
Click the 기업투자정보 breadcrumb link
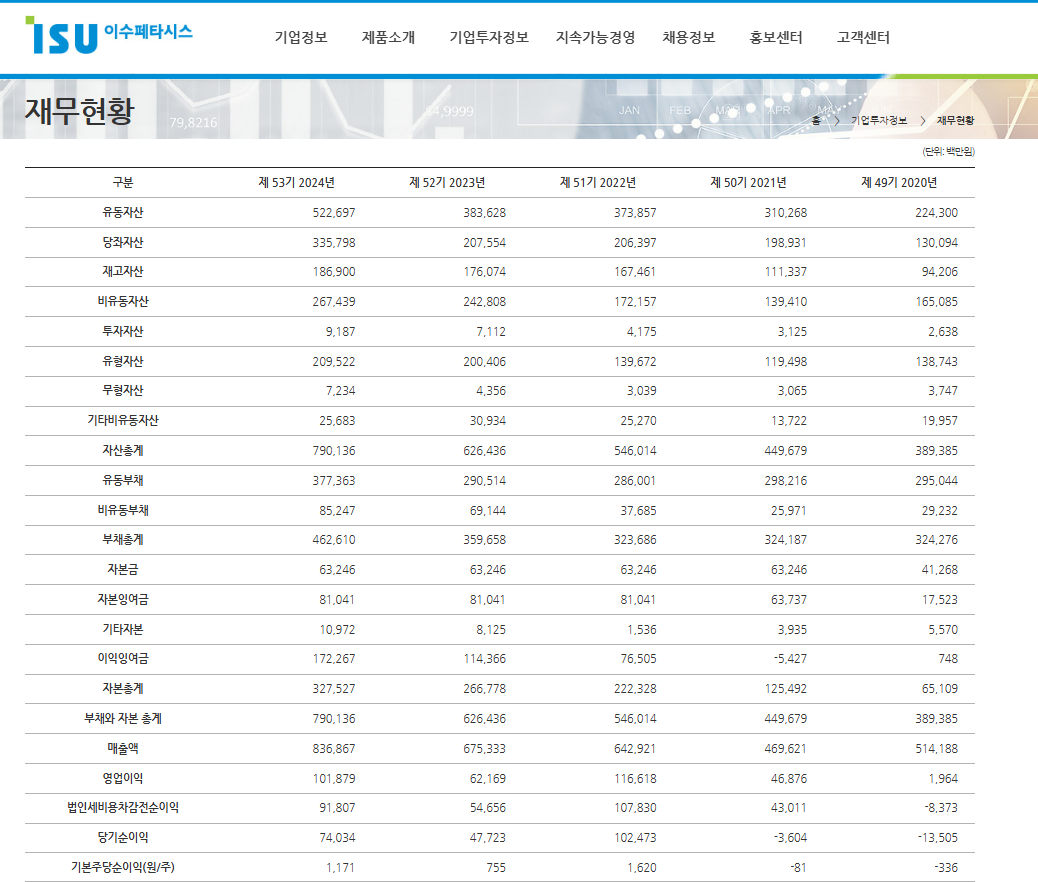point(878,118)
